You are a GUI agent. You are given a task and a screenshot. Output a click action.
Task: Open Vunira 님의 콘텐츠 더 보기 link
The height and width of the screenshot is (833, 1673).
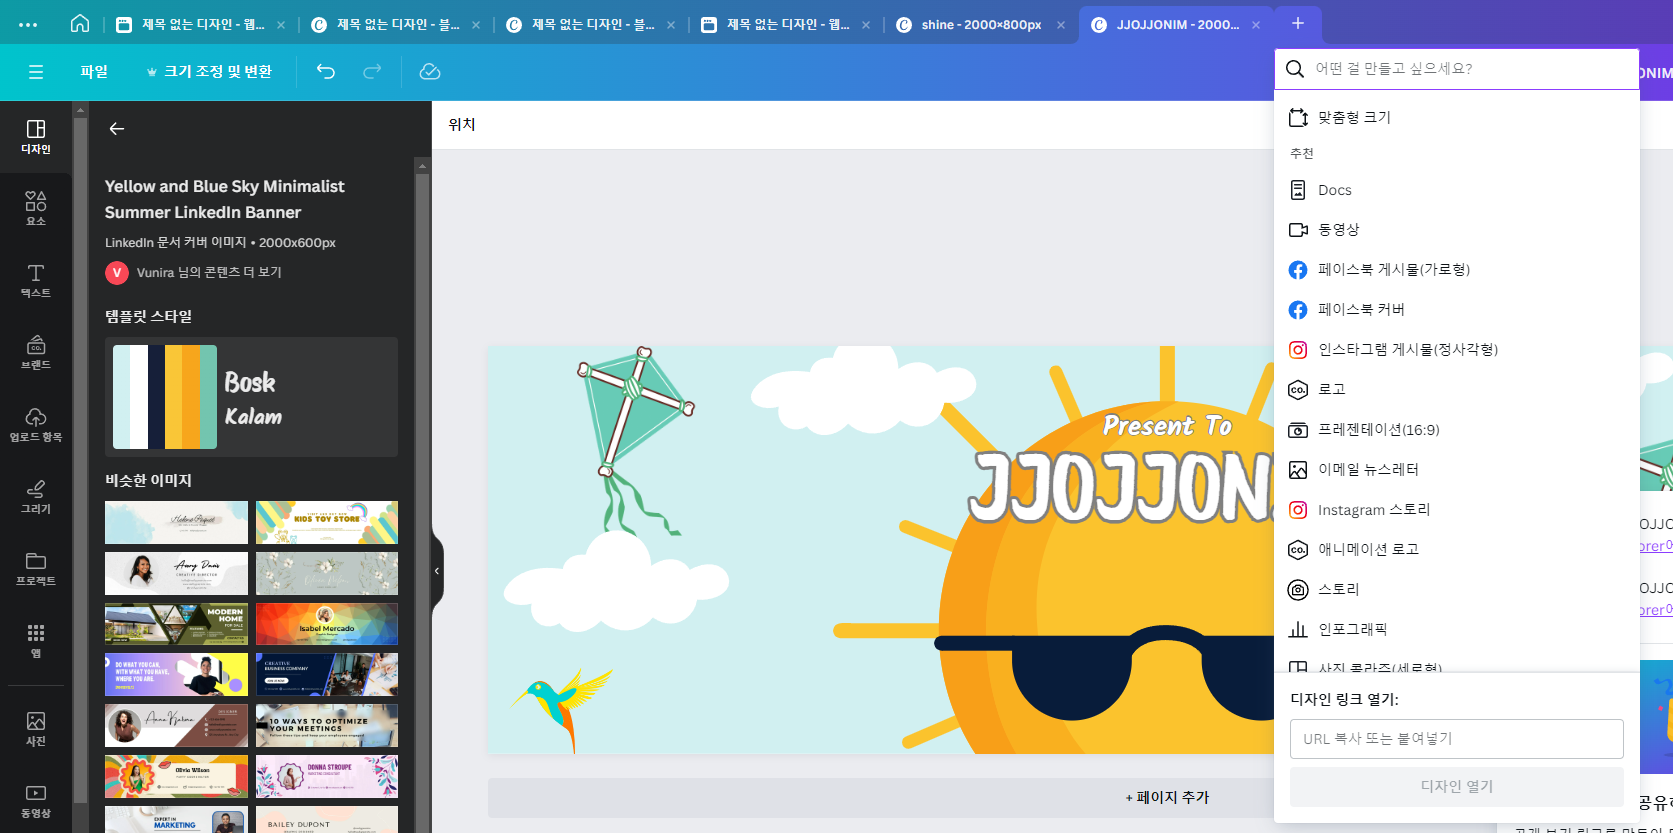[x=209, y=272]
